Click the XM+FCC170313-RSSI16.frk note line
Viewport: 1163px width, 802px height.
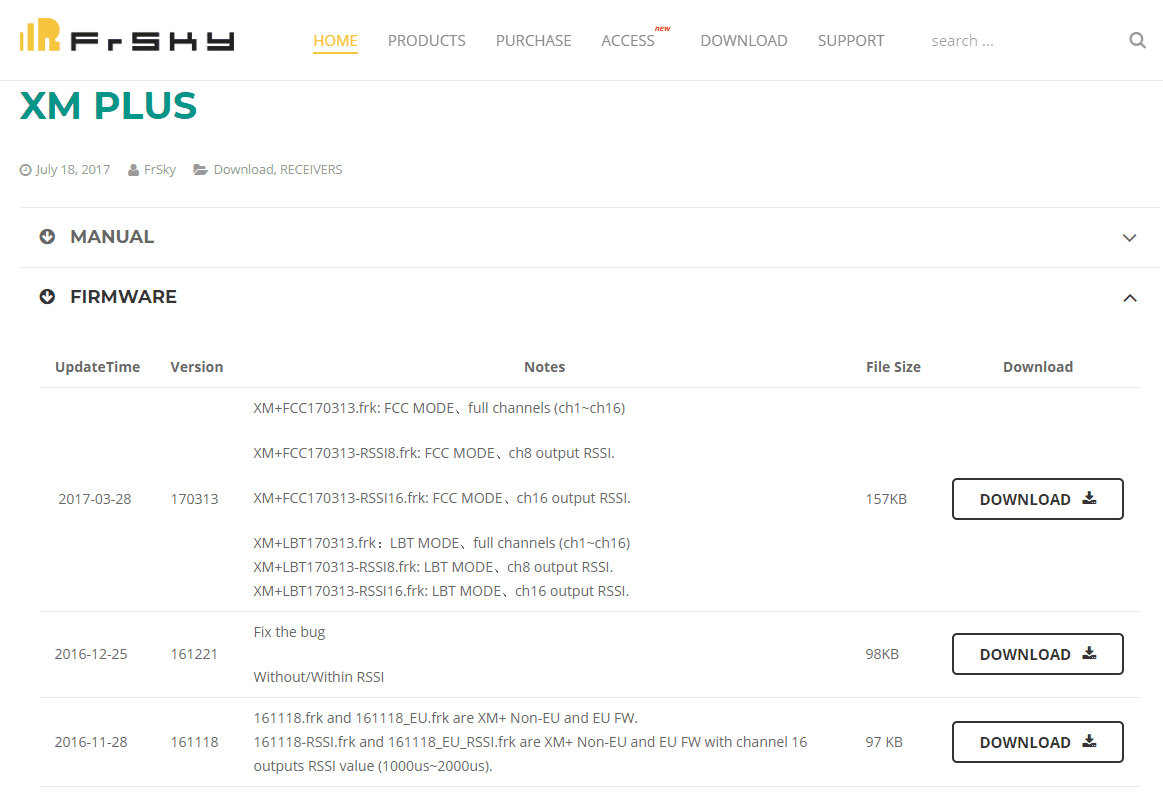442,499
